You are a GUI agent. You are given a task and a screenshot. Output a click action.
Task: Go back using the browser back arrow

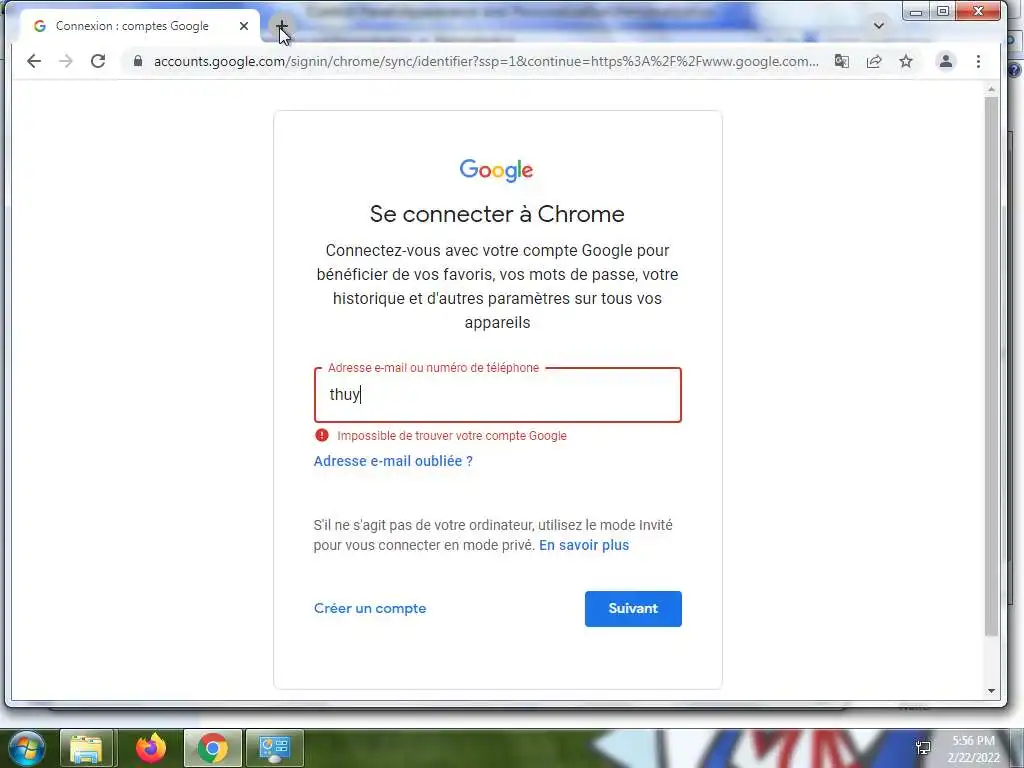pyautogui.click(x=33, y=61)
